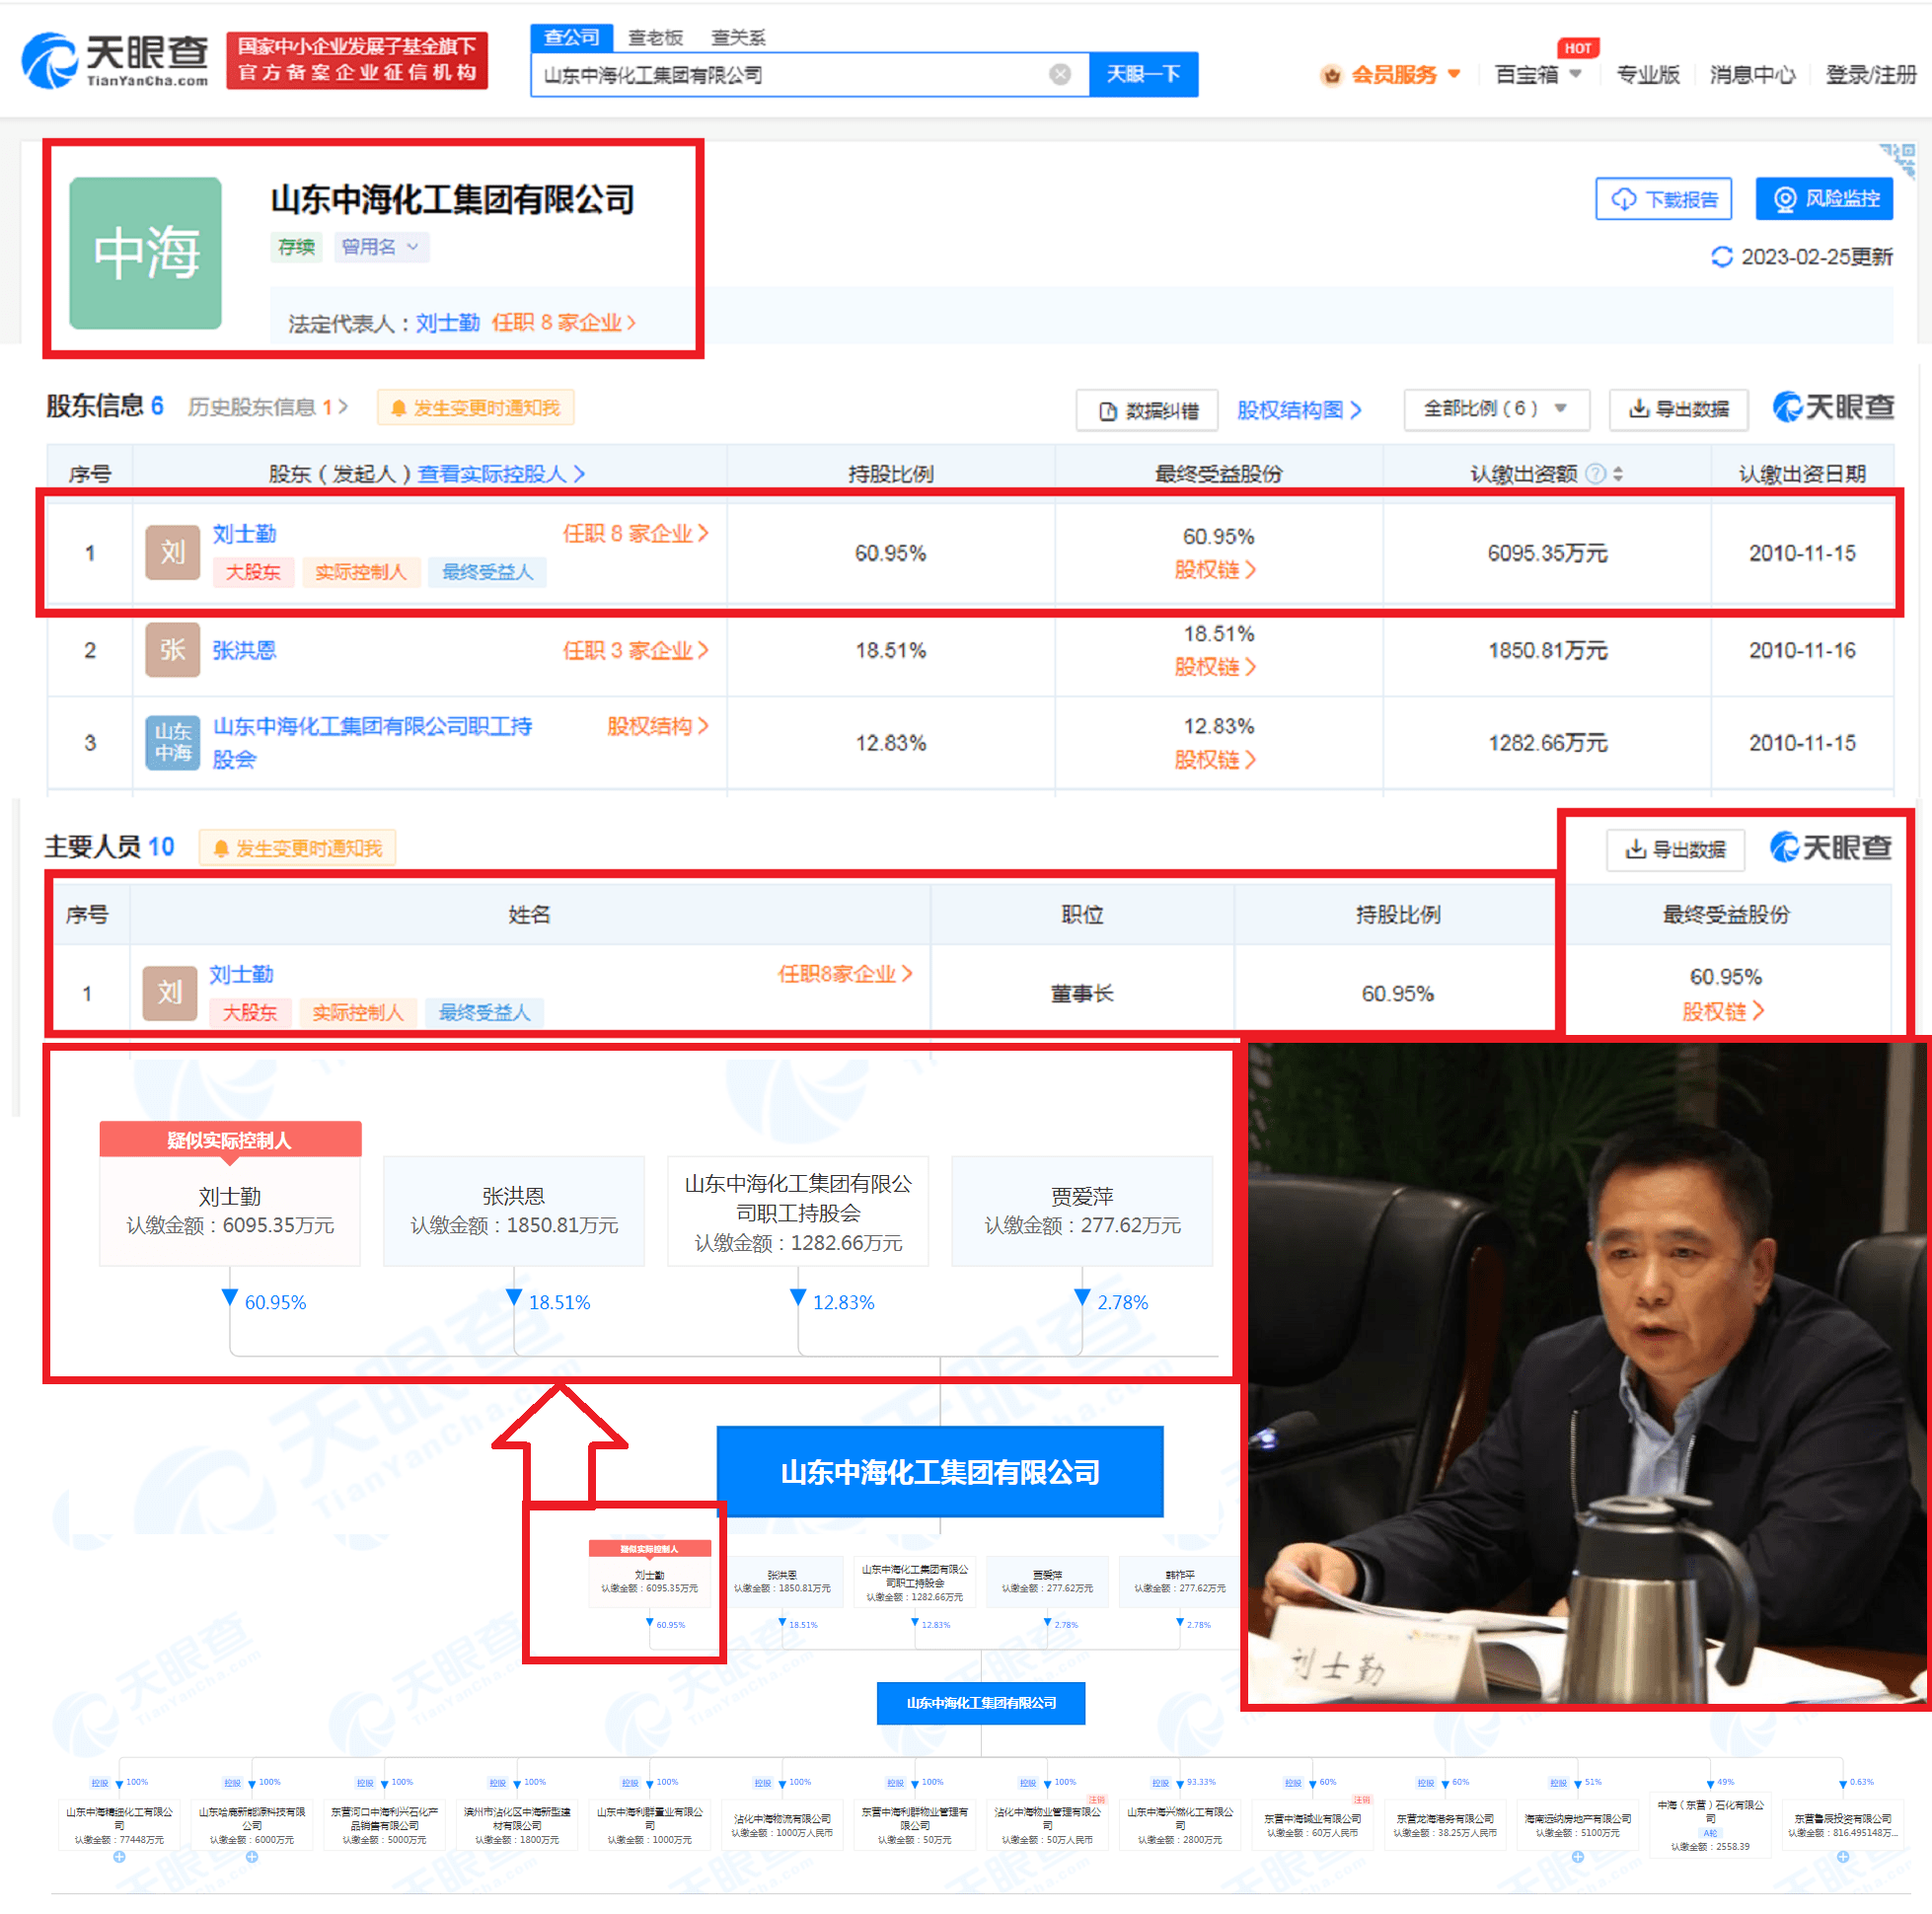Open the QR code icon in the corner
Viewport: 1932px width, 1914px height.
1898,160
